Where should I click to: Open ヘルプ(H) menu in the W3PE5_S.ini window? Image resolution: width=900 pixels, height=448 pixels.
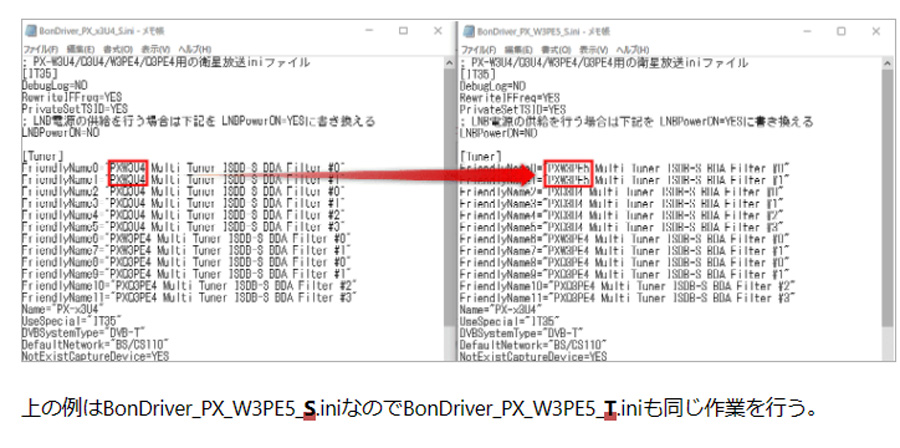pos(633,49)
